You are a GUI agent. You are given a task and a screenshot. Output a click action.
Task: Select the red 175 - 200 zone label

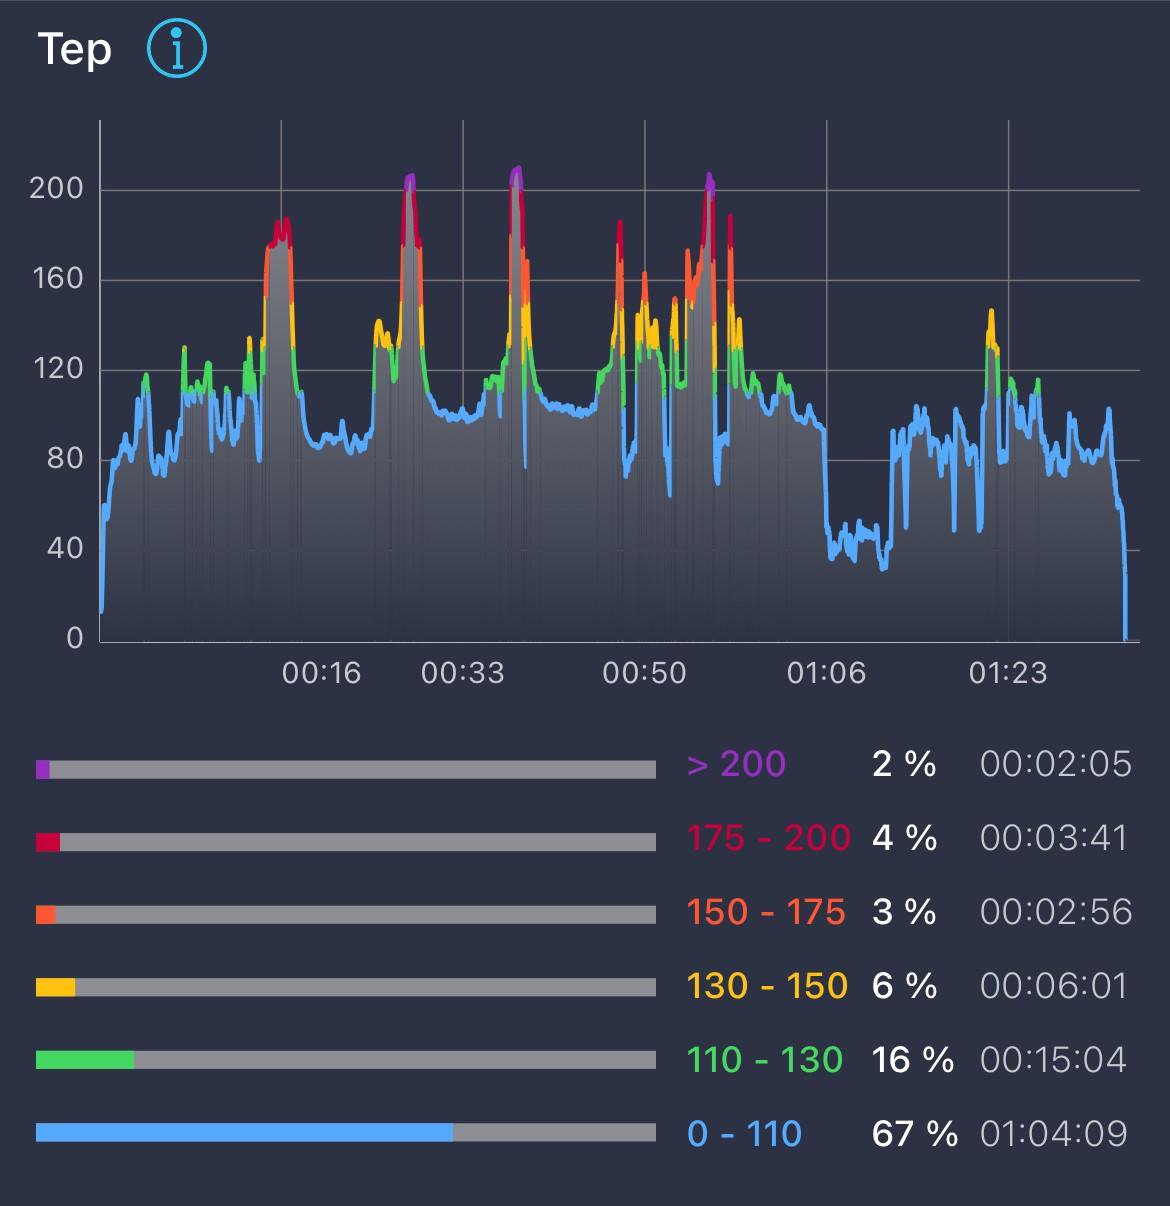coord(768,838)
